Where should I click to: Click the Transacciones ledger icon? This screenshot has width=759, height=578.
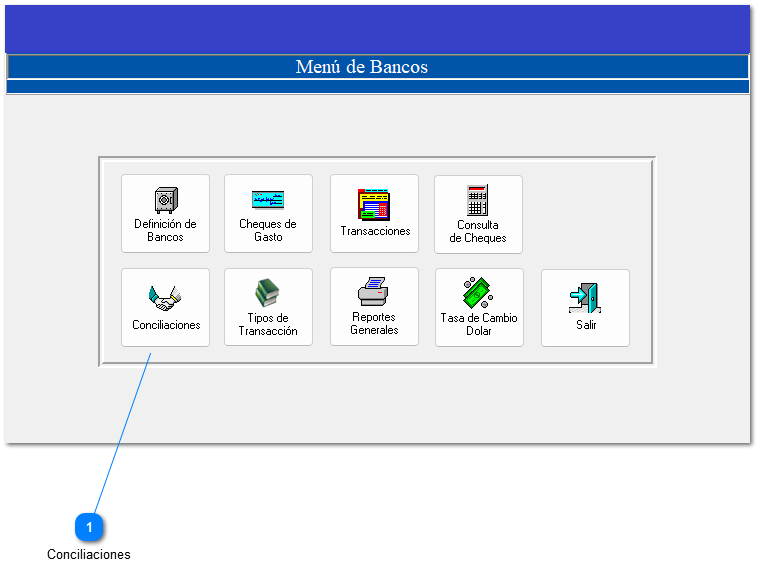click(x=374, y=204)
